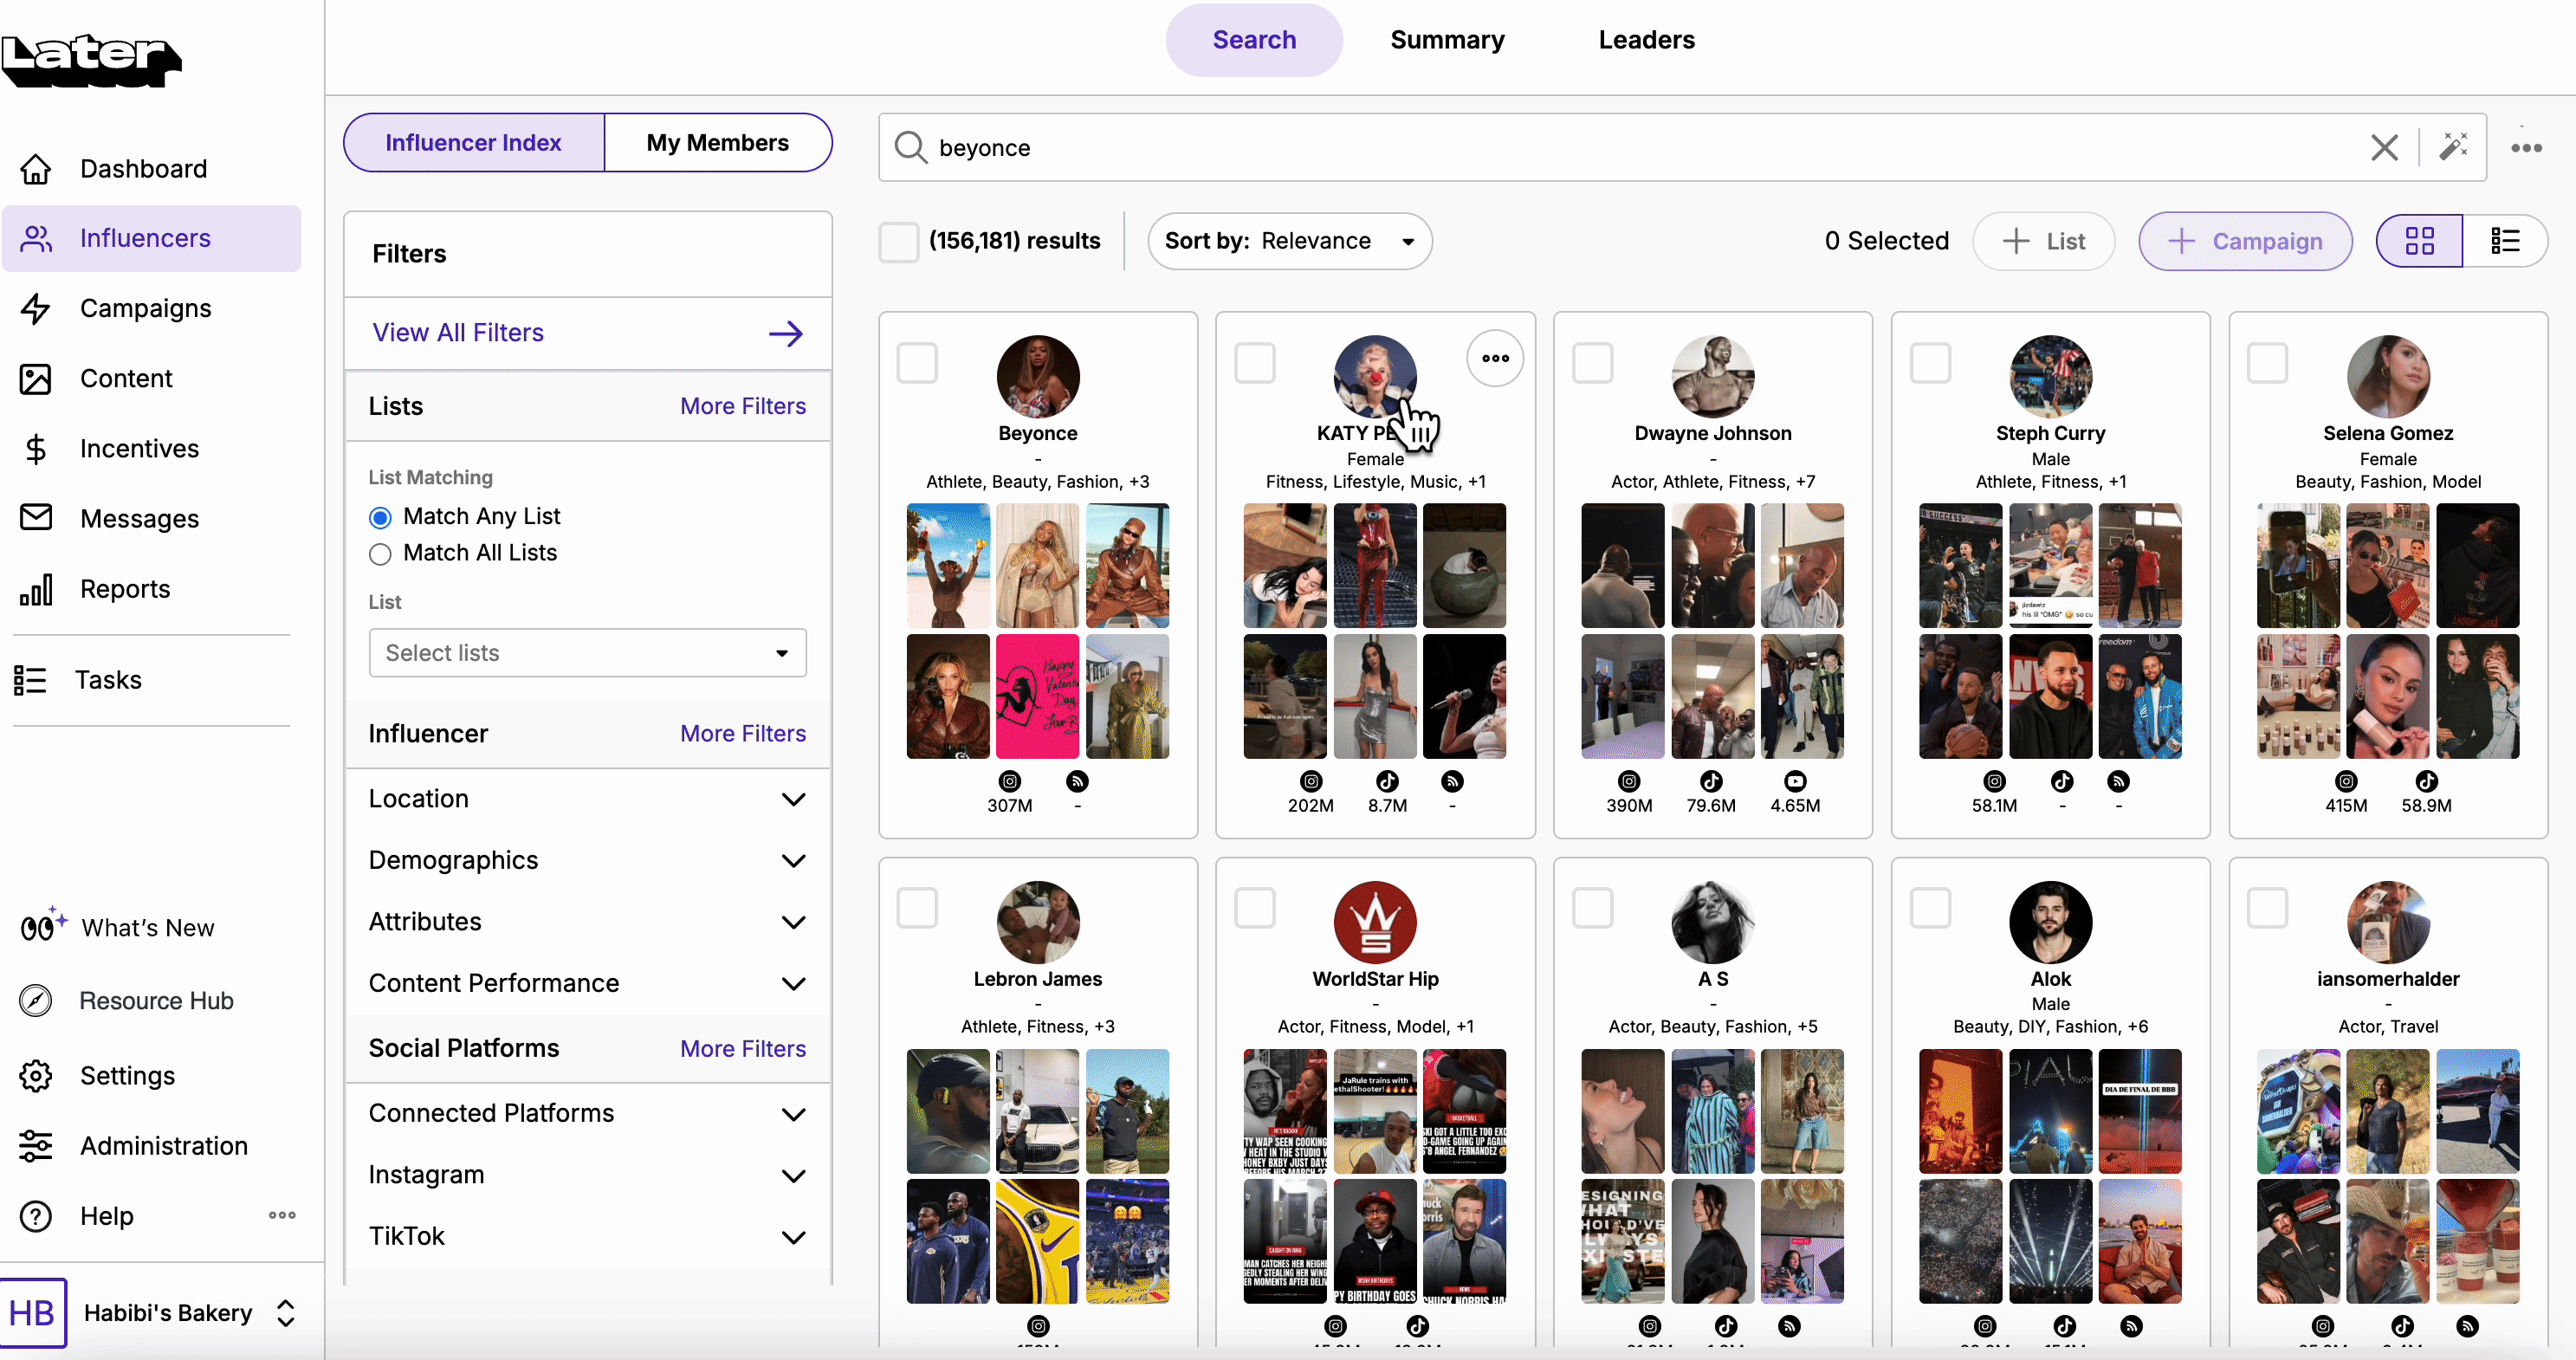This screenshot has height=1360, width=2576.
Task: Clear the search with the X icon
Action: pyautogui.click(x=2384, y=148)
